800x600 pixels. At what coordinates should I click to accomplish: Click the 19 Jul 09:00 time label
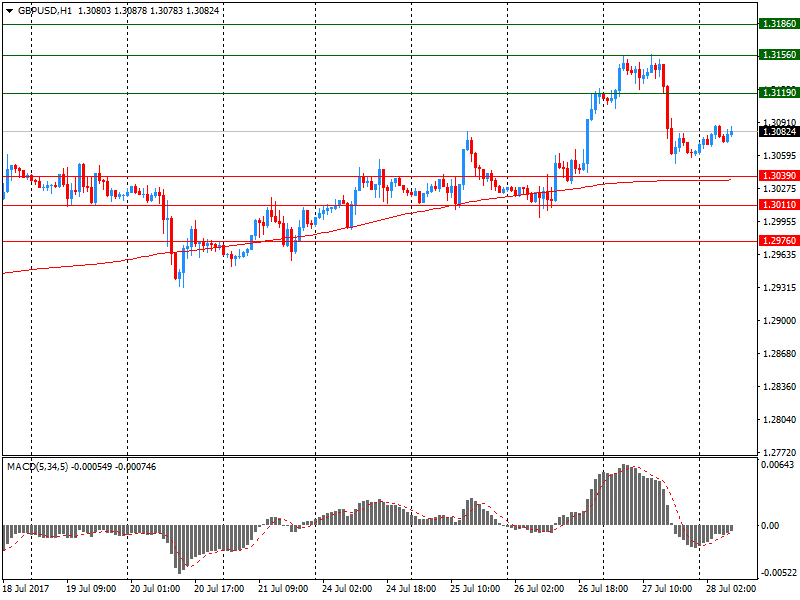click(91, 588)
